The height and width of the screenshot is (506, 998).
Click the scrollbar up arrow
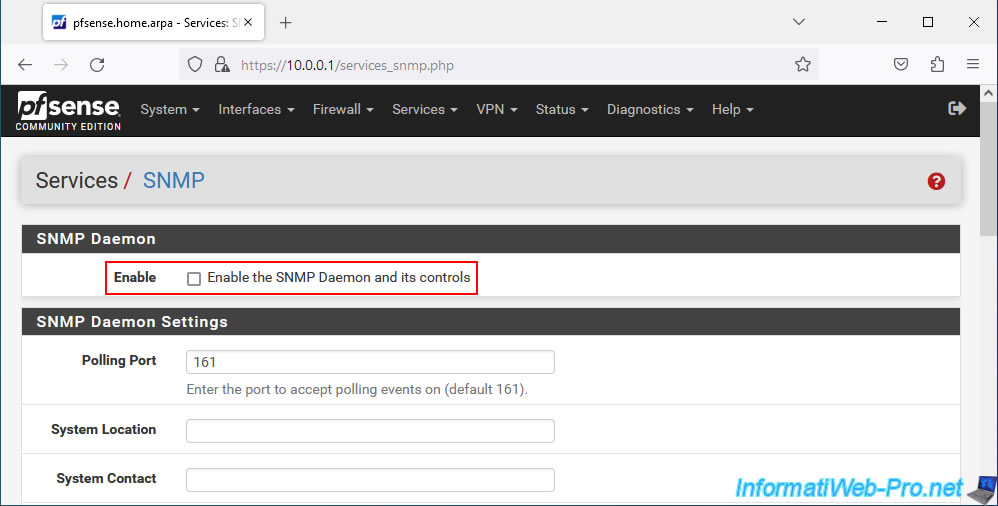(x=988, y=93)
